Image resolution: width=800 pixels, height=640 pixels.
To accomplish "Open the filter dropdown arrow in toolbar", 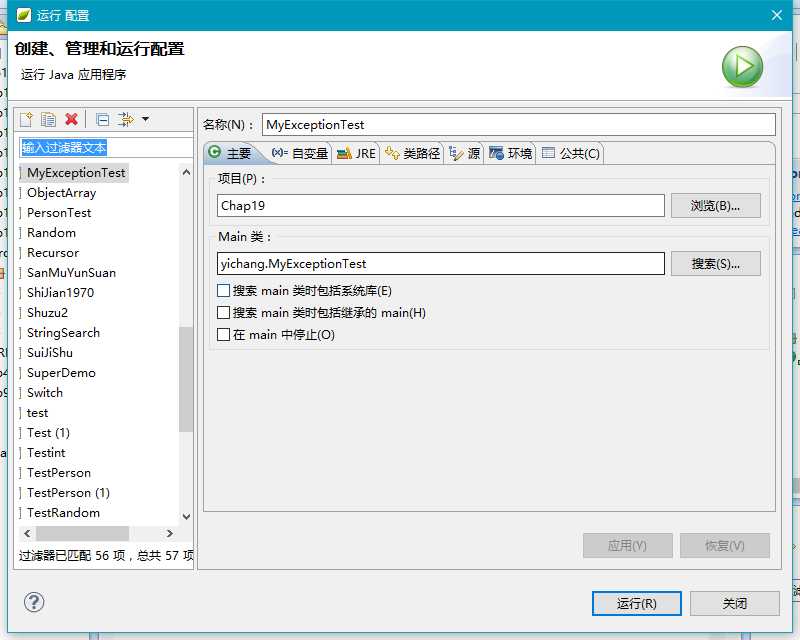I will coord(145,119).
